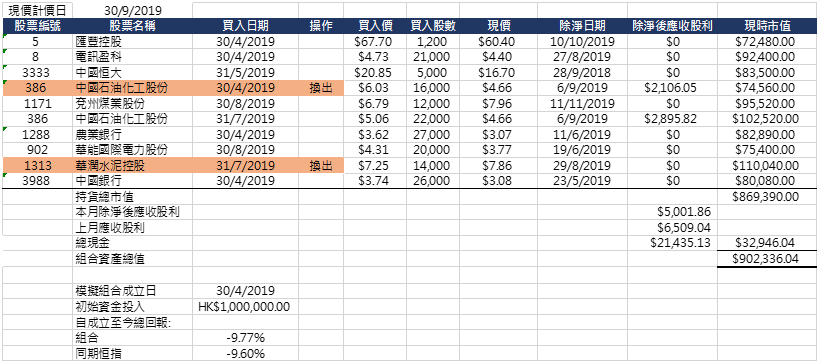Image resolution: width=818 pixels, height=362 pixels.
Task: Click the 買入價 column header
Action: pos(375,26)
